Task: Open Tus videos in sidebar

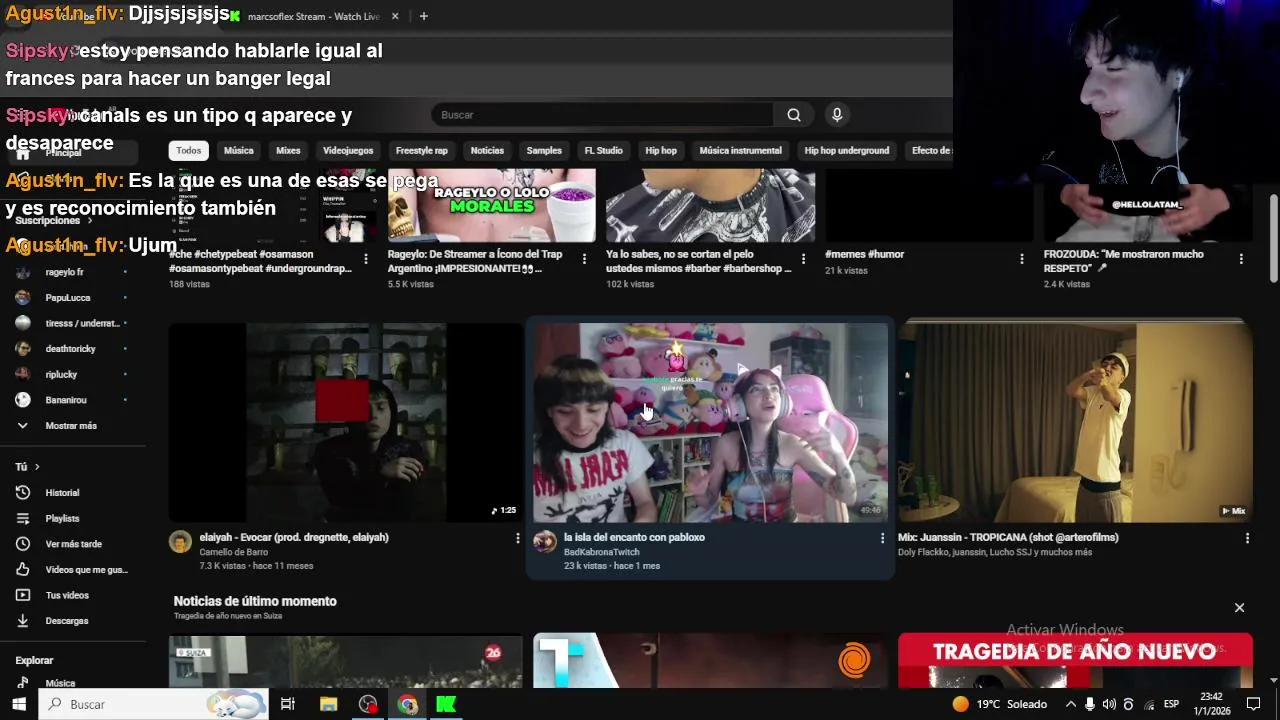Action: coord(66,595)
